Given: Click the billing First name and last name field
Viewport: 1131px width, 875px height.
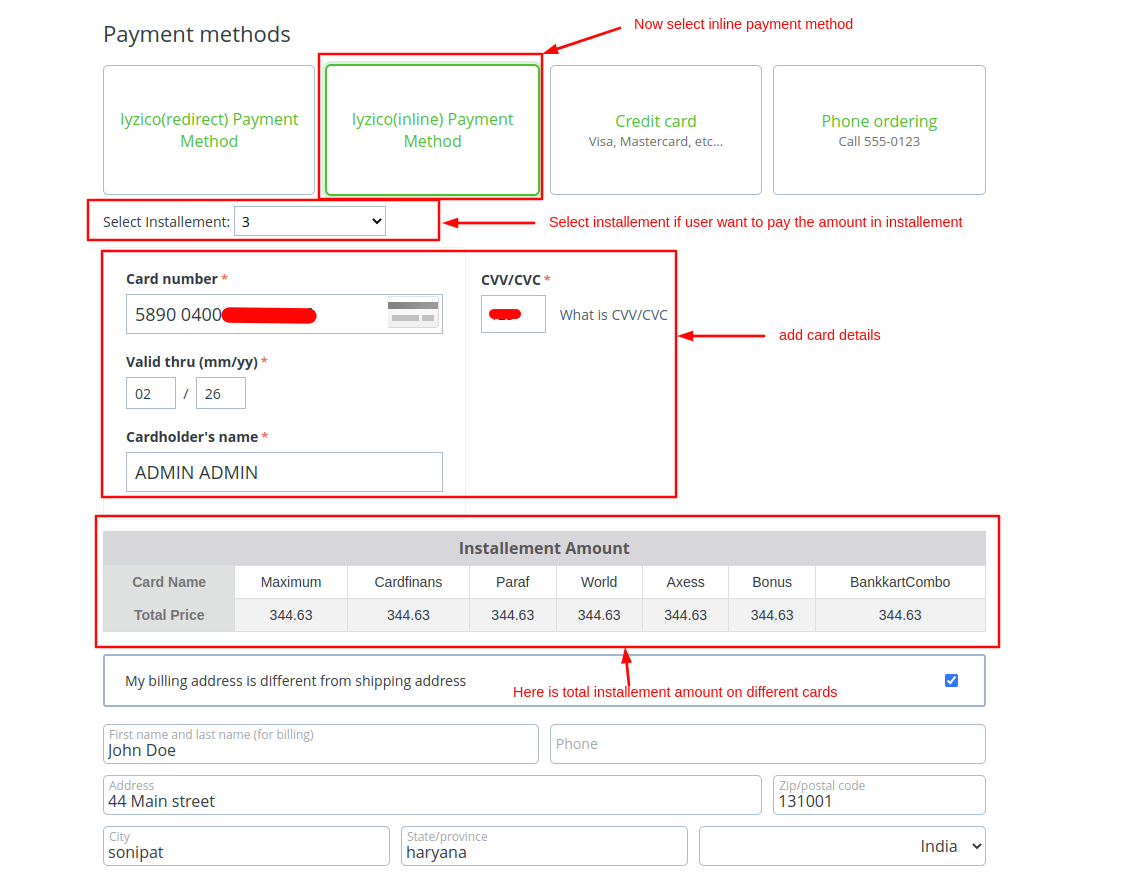Looking at the screenshot, I should (321, 744).
